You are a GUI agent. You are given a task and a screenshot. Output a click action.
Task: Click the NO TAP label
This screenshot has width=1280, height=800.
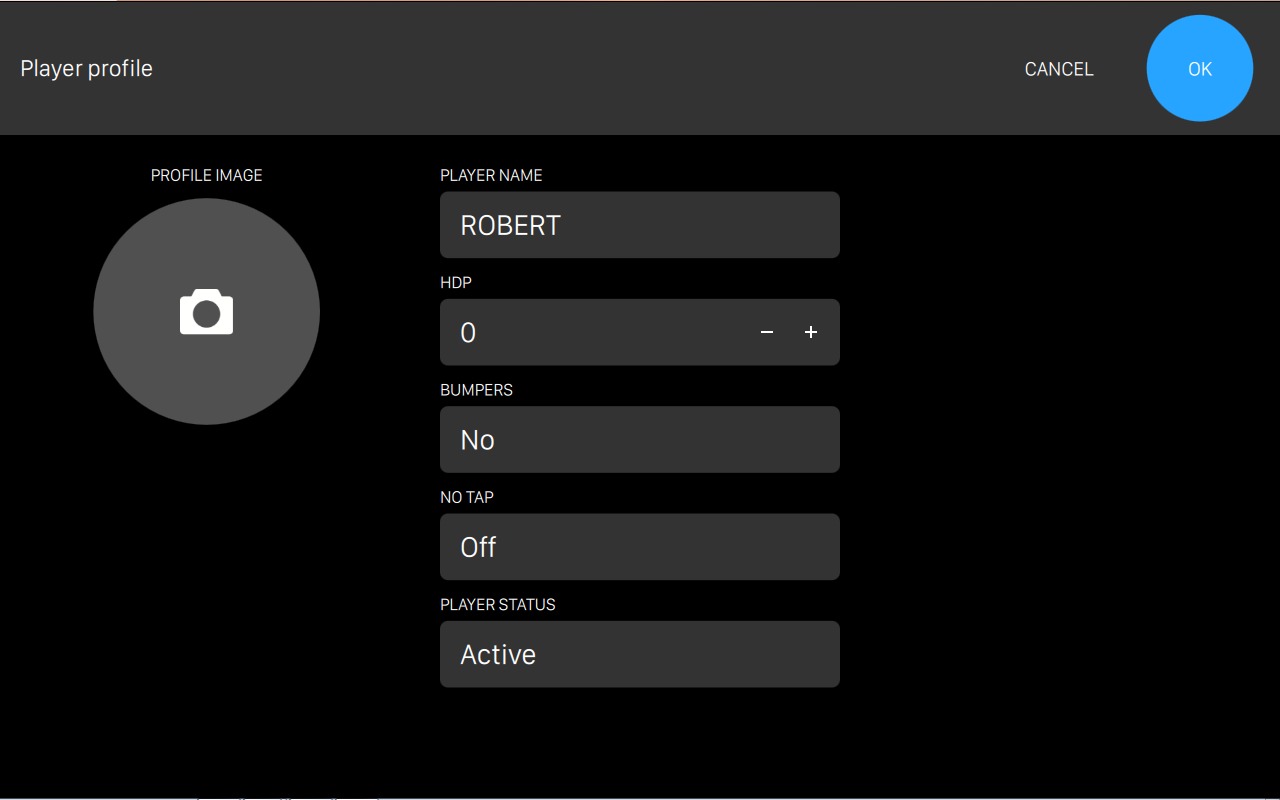[467, 497]
